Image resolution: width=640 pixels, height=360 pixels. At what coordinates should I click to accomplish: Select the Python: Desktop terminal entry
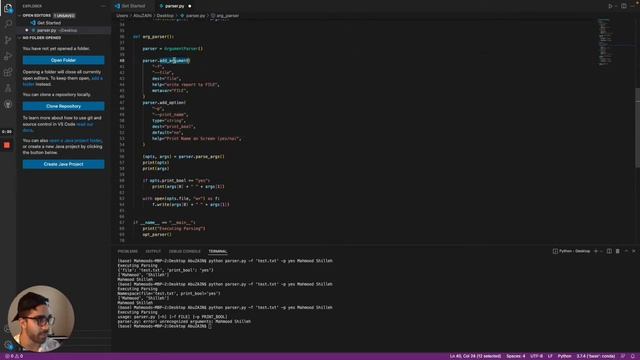[x=571, y=251]
